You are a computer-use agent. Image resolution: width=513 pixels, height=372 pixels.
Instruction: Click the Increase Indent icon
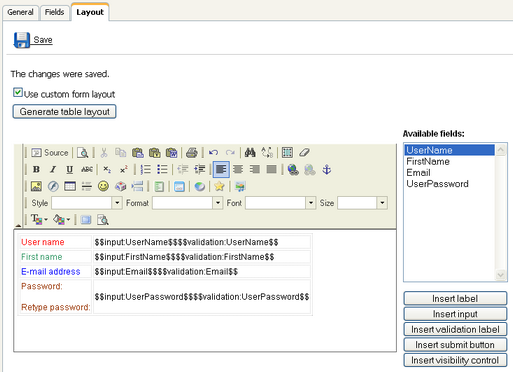pyautogui.click(x=200, y=169)
